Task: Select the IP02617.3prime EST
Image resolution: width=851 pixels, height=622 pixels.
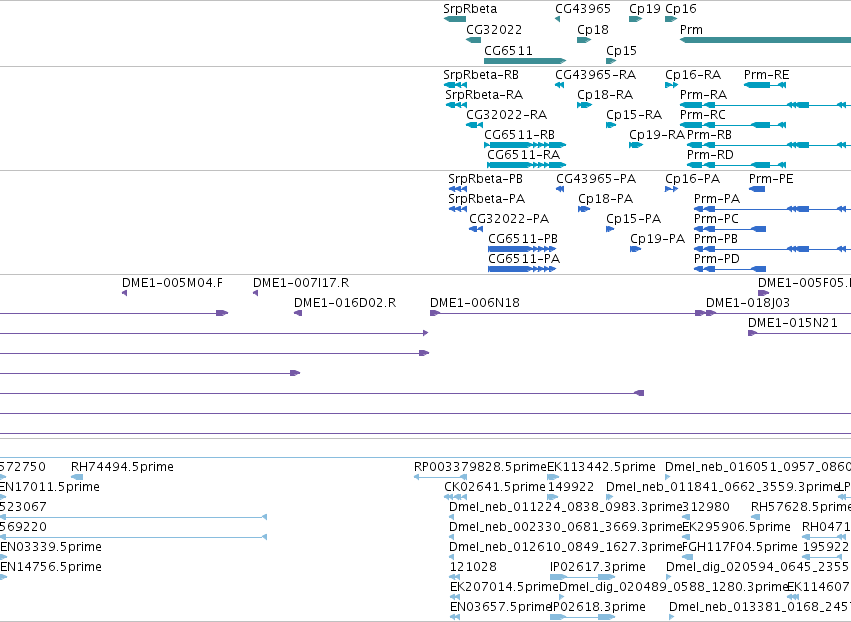Action: 582,577
